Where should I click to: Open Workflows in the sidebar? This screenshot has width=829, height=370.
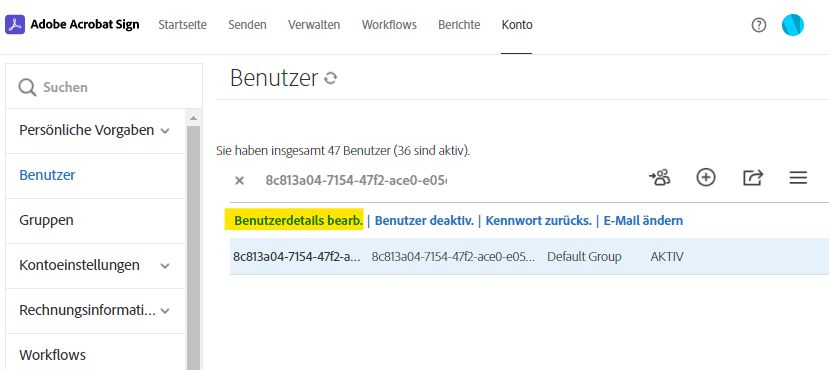click(x=52, y=355)
